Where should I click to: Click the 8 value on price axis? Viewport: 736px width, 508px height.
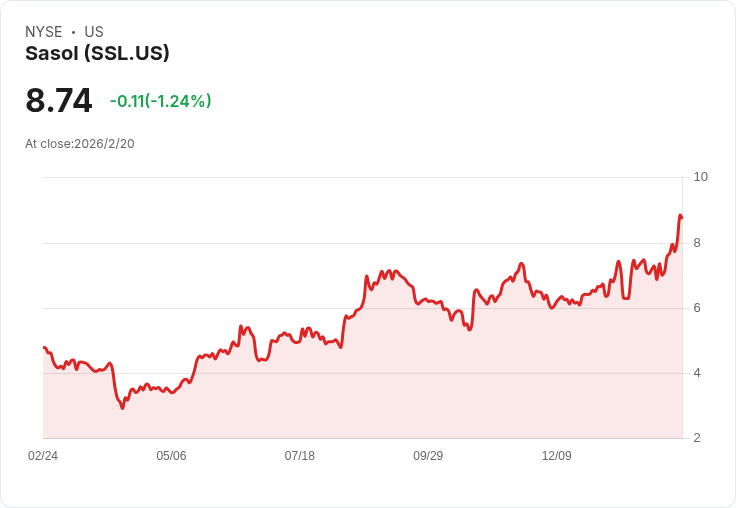697,243
